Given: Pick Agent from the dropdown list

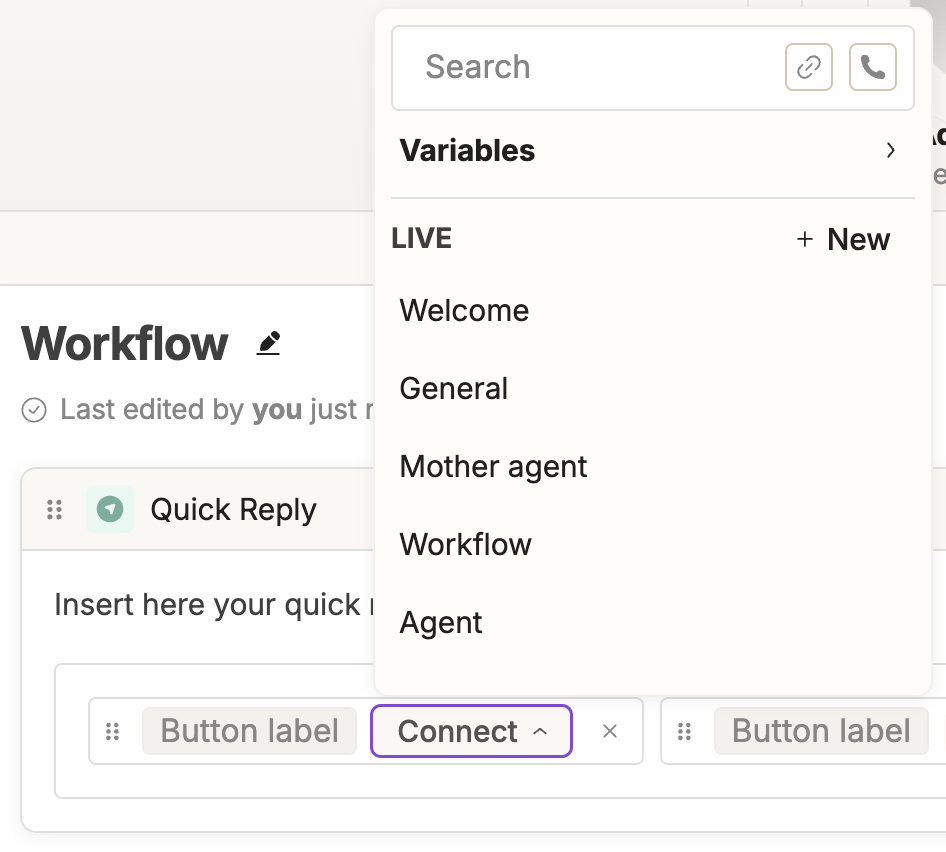Looking at the screenshot, I should pos(441,623).
